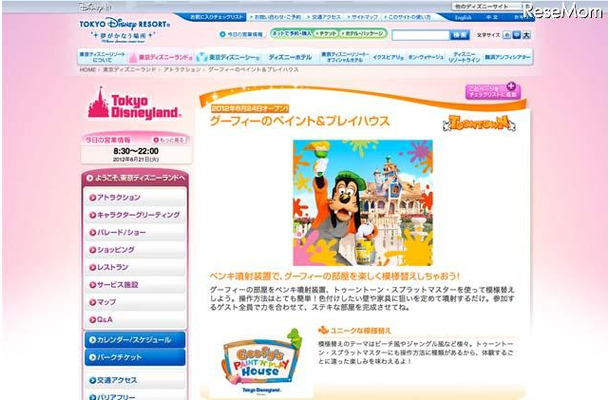Click the Goofy painting main image

363,203
